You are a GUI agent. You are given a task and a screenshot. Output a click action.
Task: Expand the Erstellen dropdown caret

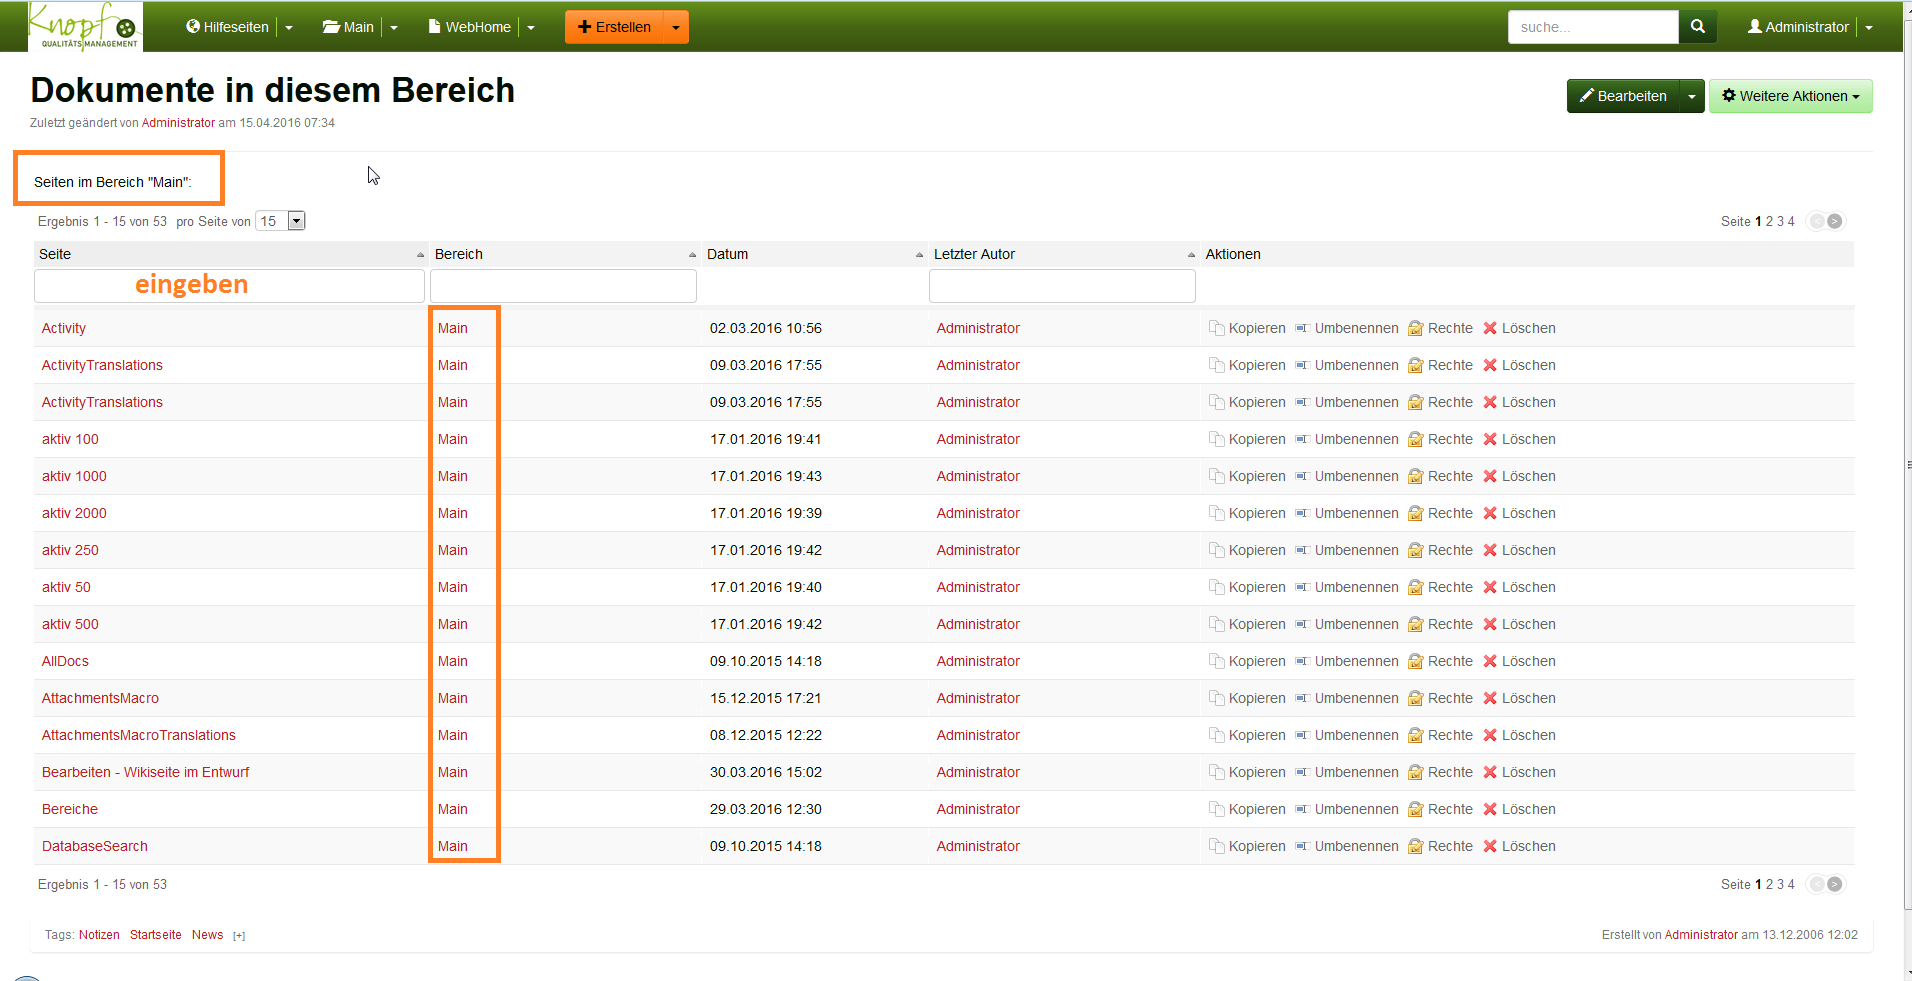[x=676, y=27]
